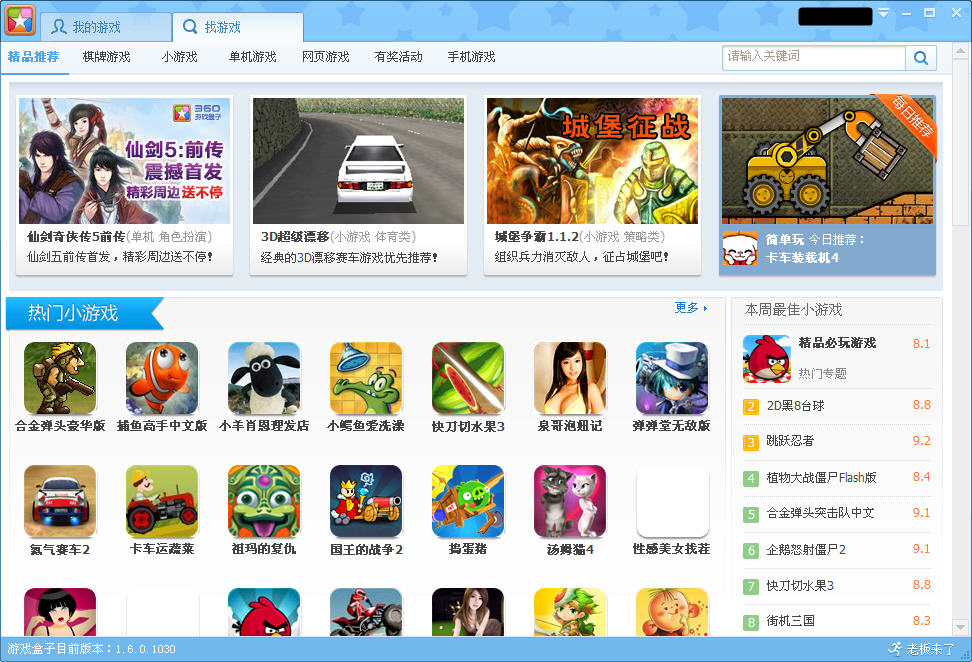Open the 城堡征战 banner thumbnail
The height and width of the screenshot is (662, 972).
pyautogui.click(x=592, y=161)
